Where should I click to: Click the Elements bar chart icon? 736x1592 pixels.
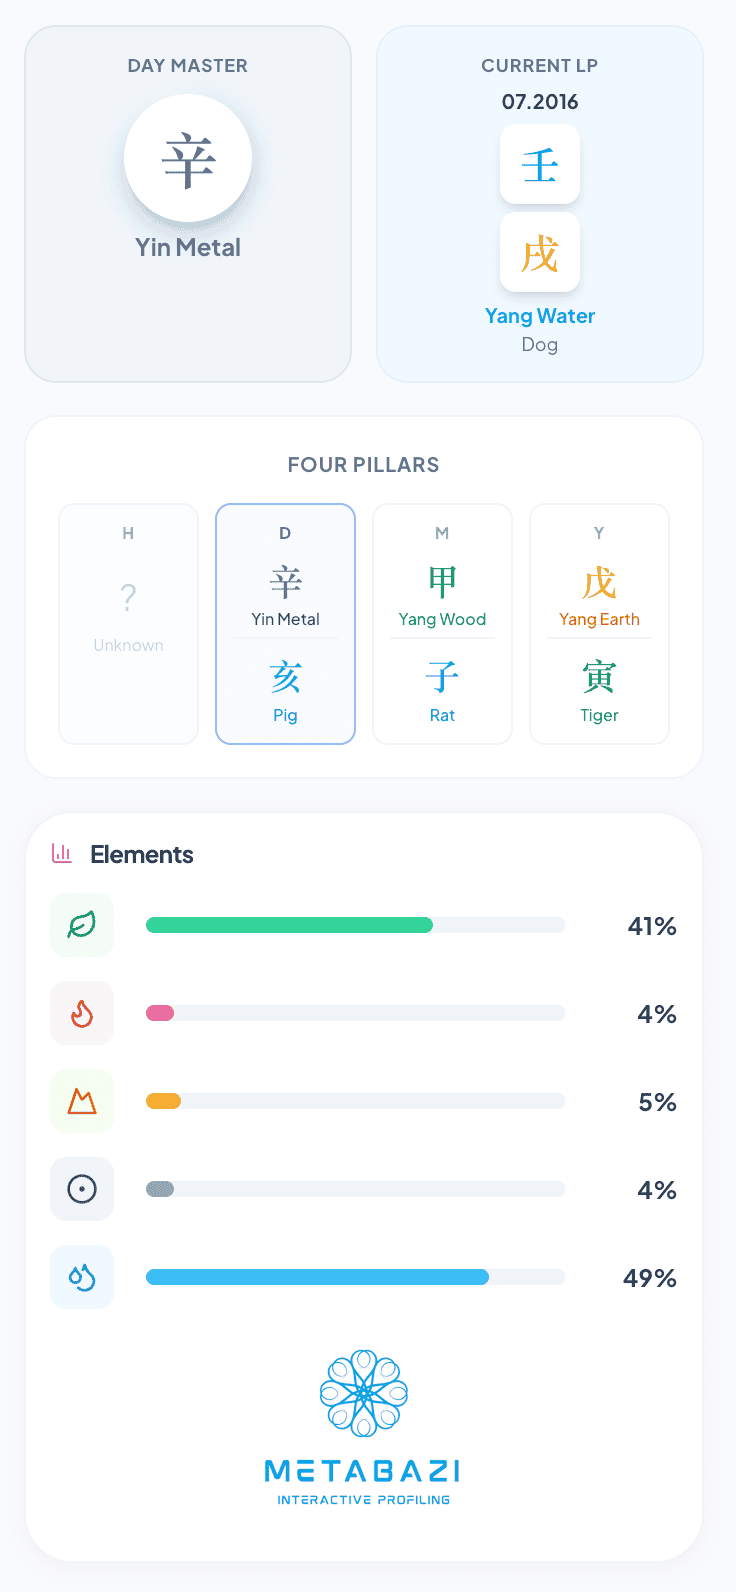62,854
